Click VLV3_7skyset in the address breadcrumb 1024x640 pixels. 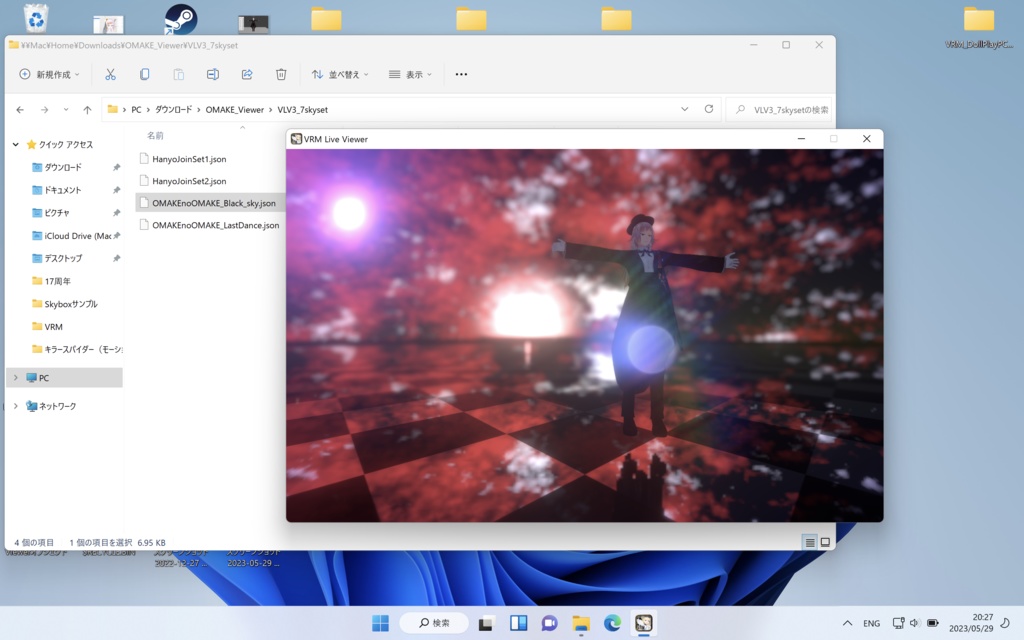[302, 110]
